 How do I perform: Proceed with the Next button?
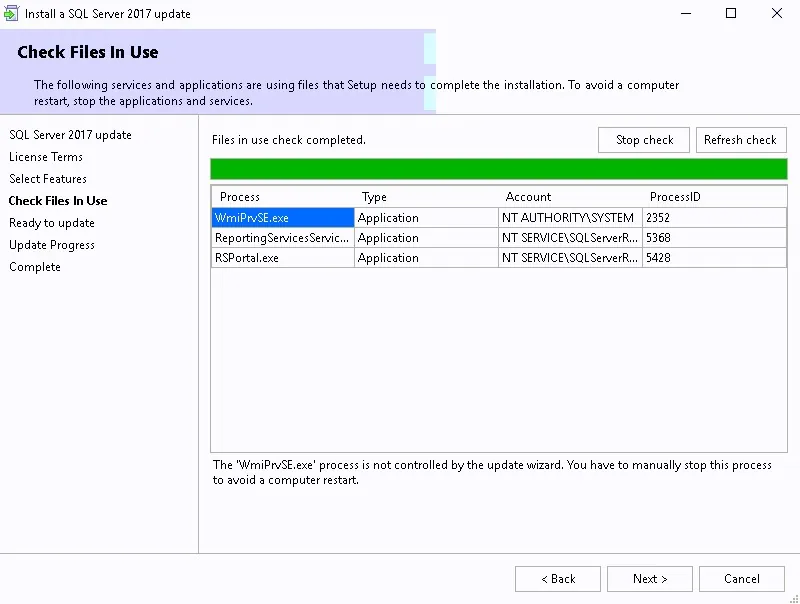click(649, 579)
